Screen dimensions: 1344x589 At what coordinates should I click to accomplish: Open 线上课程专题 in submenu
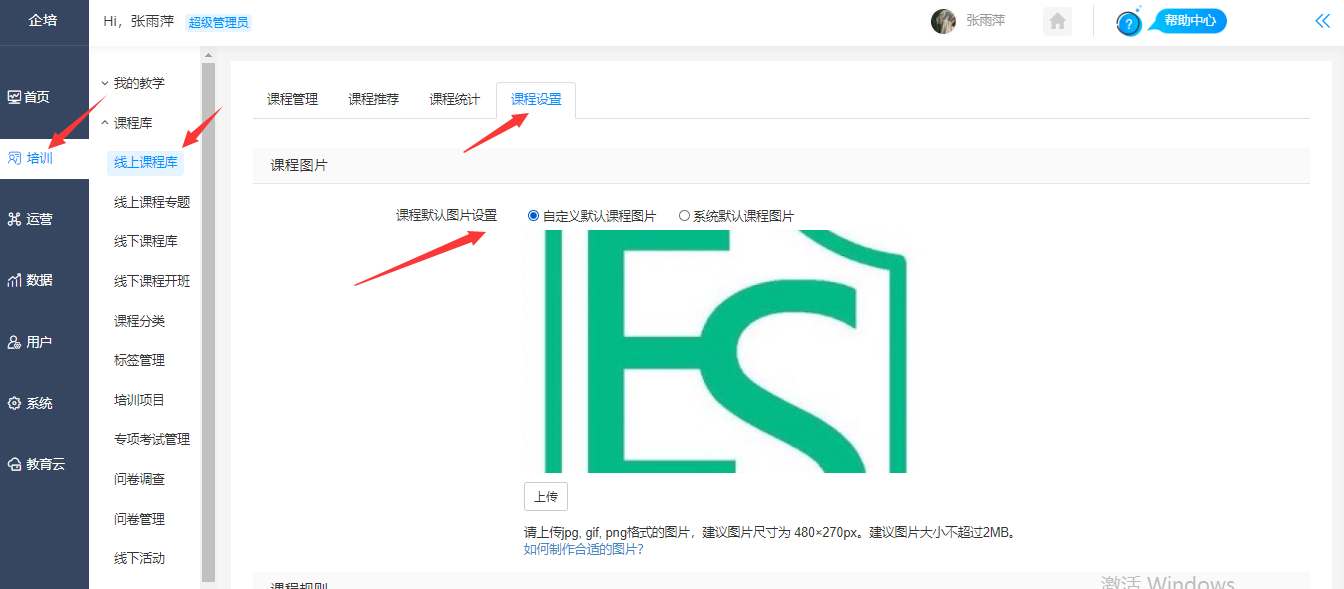click(152, 202)
